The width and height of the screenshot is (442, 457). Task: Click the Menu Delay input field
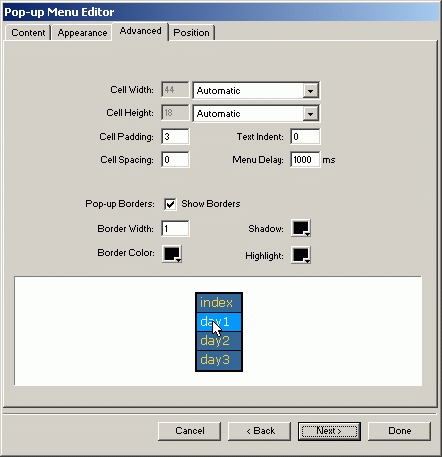pos(305,160)
